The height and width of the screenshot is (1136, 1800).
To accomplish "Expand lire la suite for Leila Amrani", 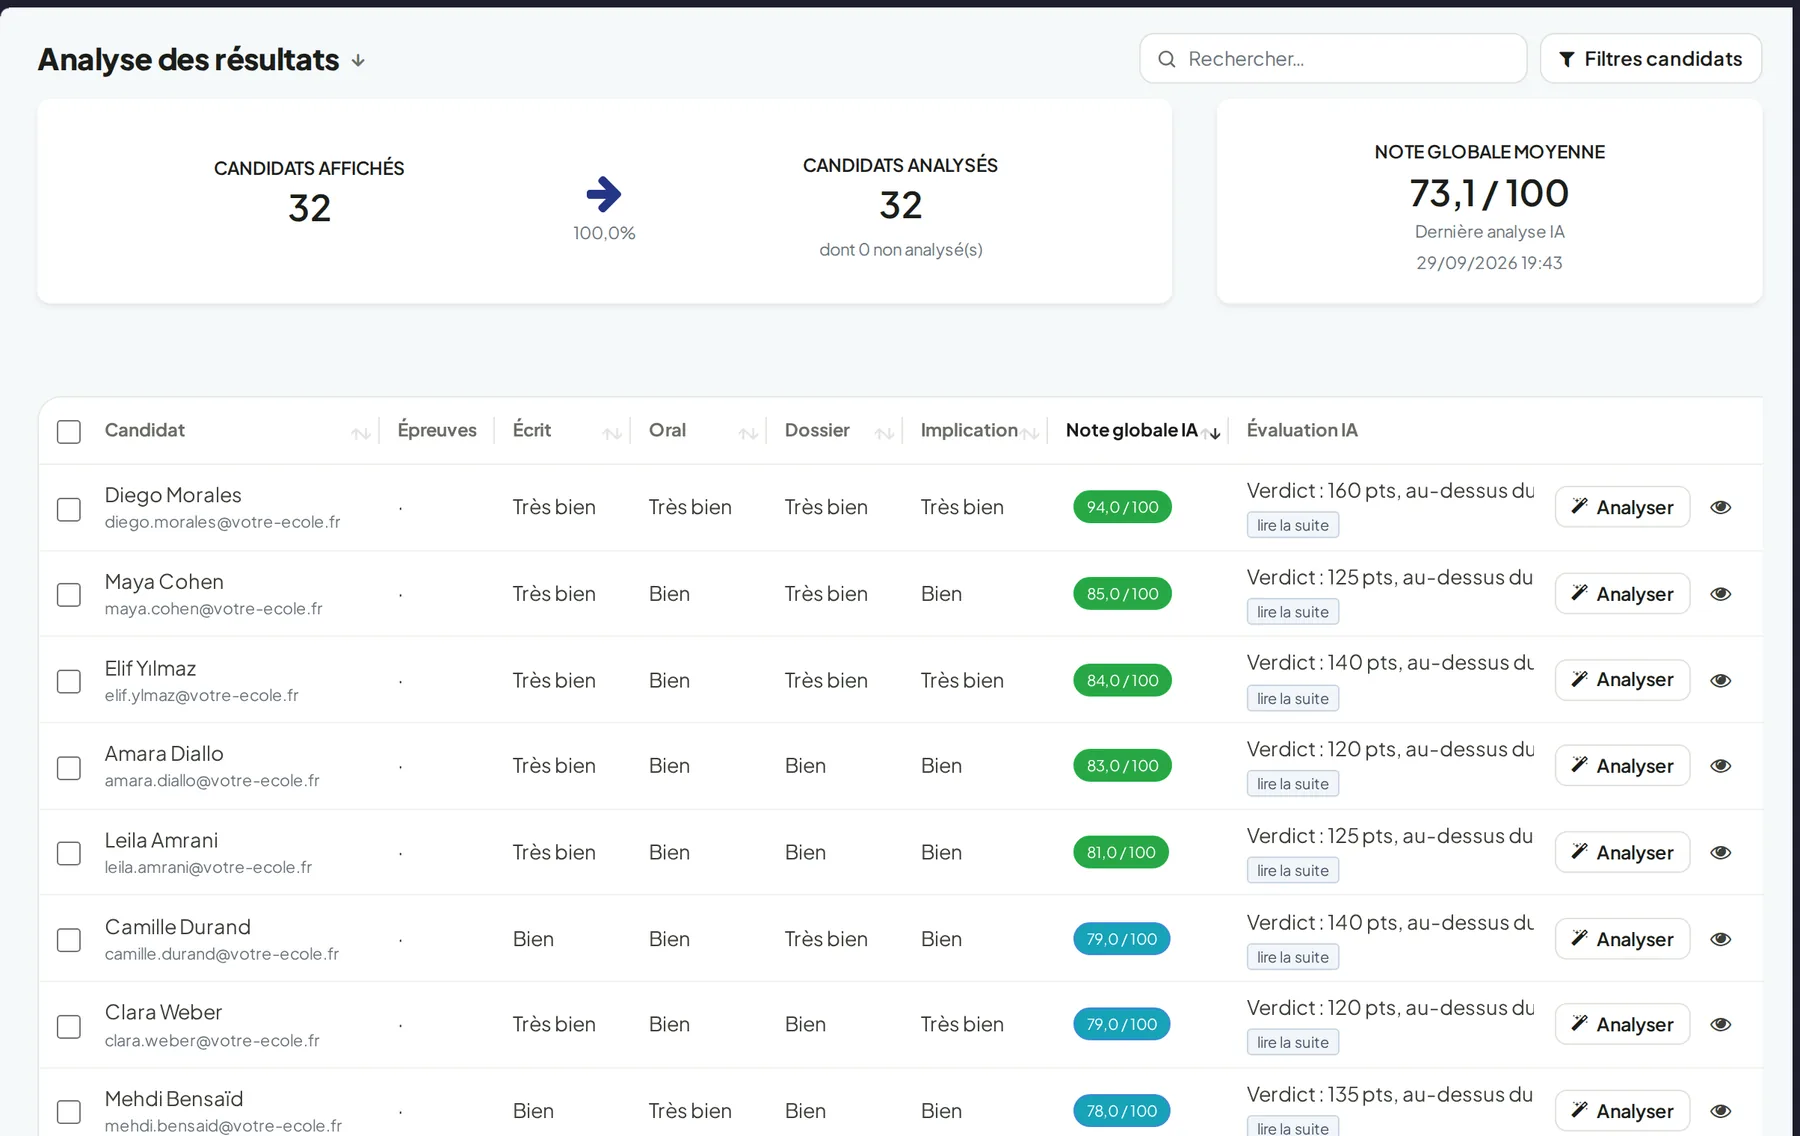I will (x=1292, y=871).
